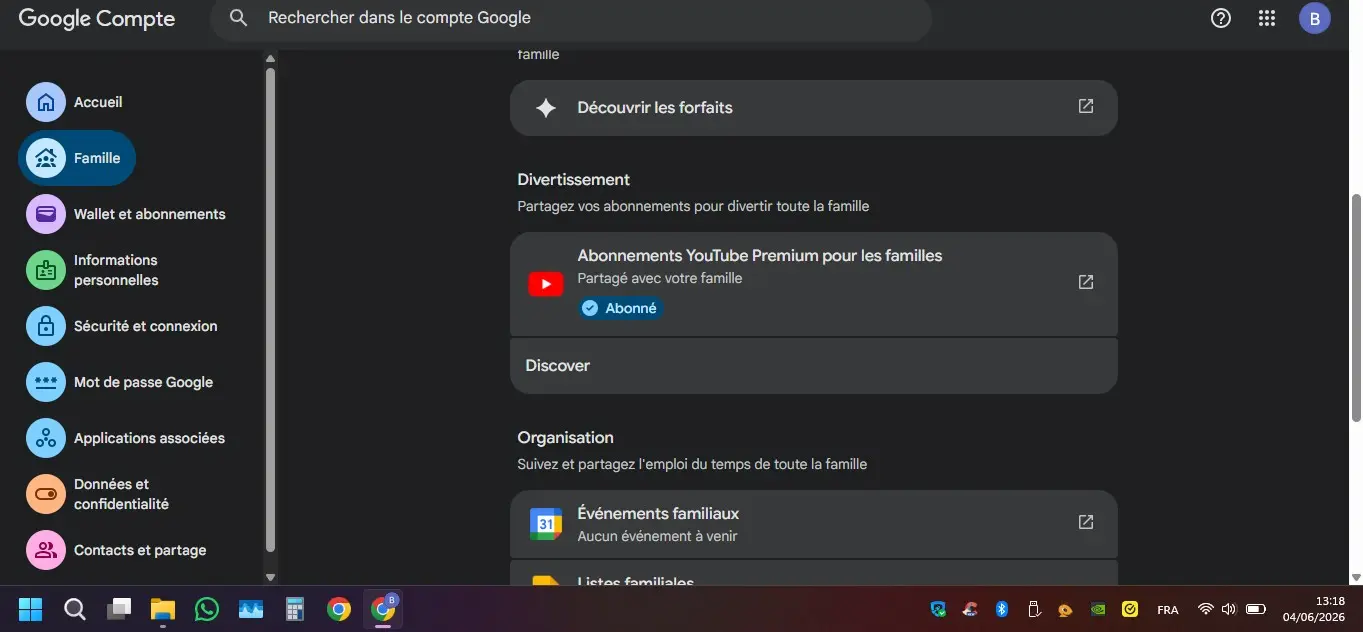
Task: Open Événements familiaux card
Action: (813, 524)
